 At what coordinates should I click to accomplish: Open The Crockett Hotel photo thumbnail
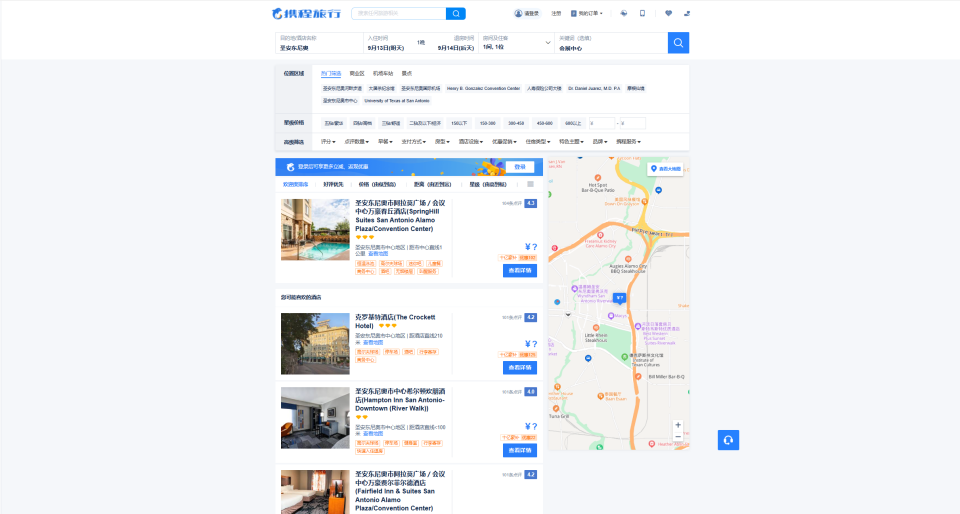click(315, 344)
